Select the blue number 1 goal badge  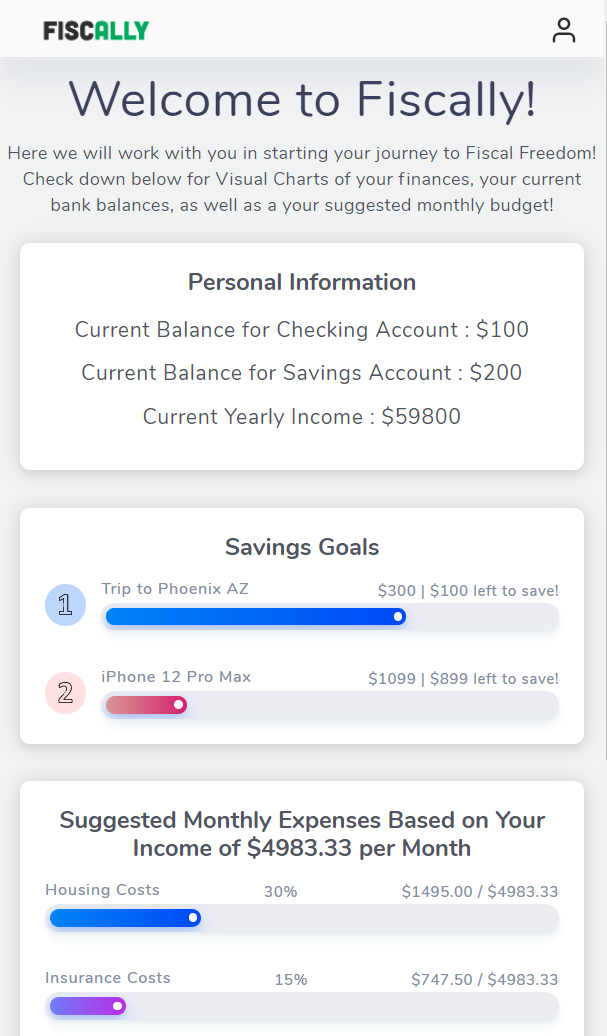point(65,605)
